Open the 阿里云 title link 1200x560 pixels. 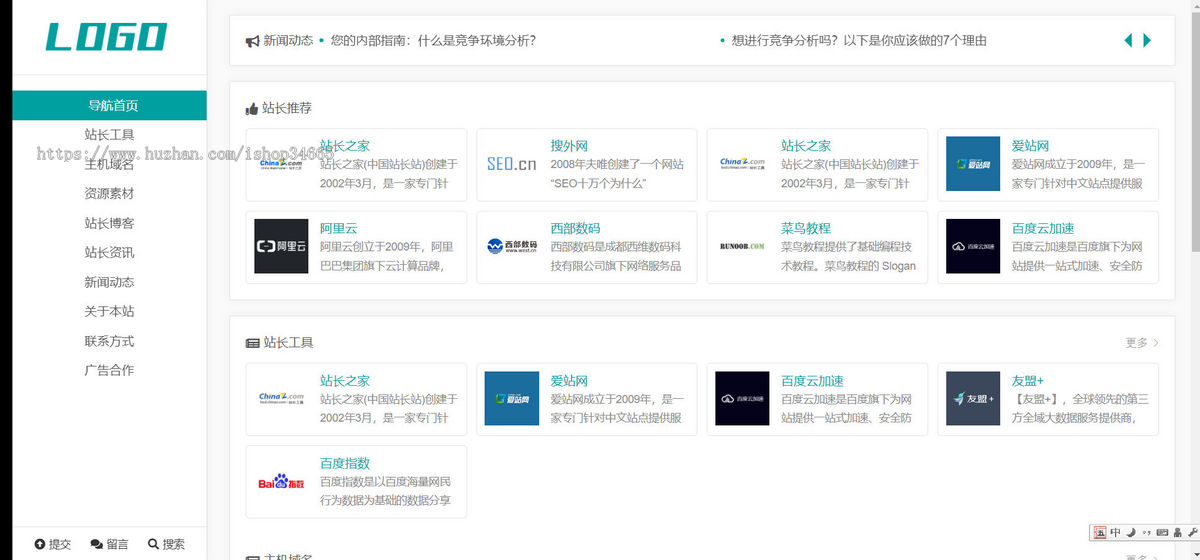coord(339,228)
